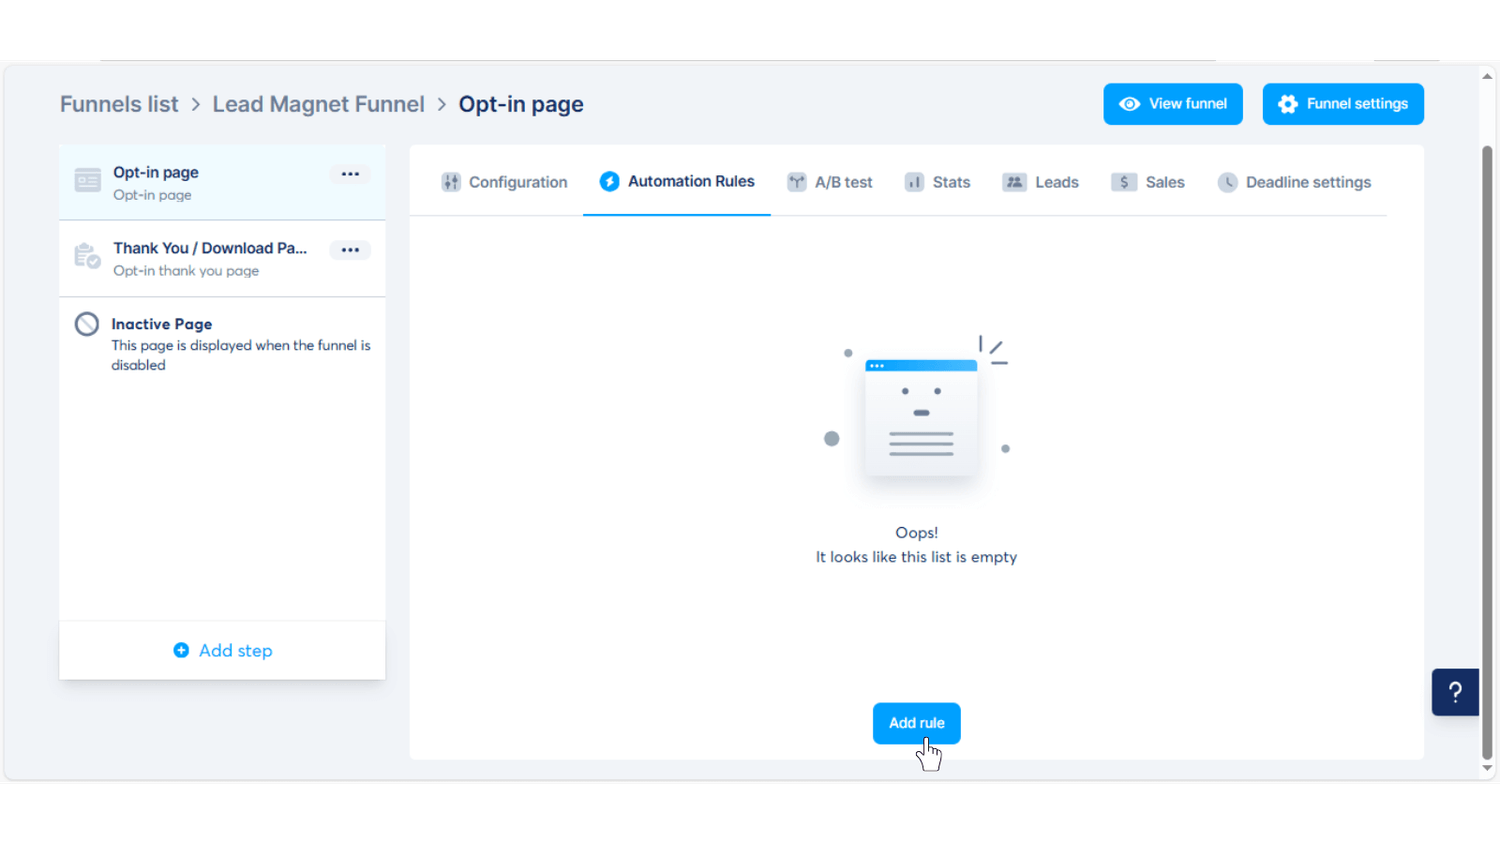Click the Add rule button

point(917,723)
